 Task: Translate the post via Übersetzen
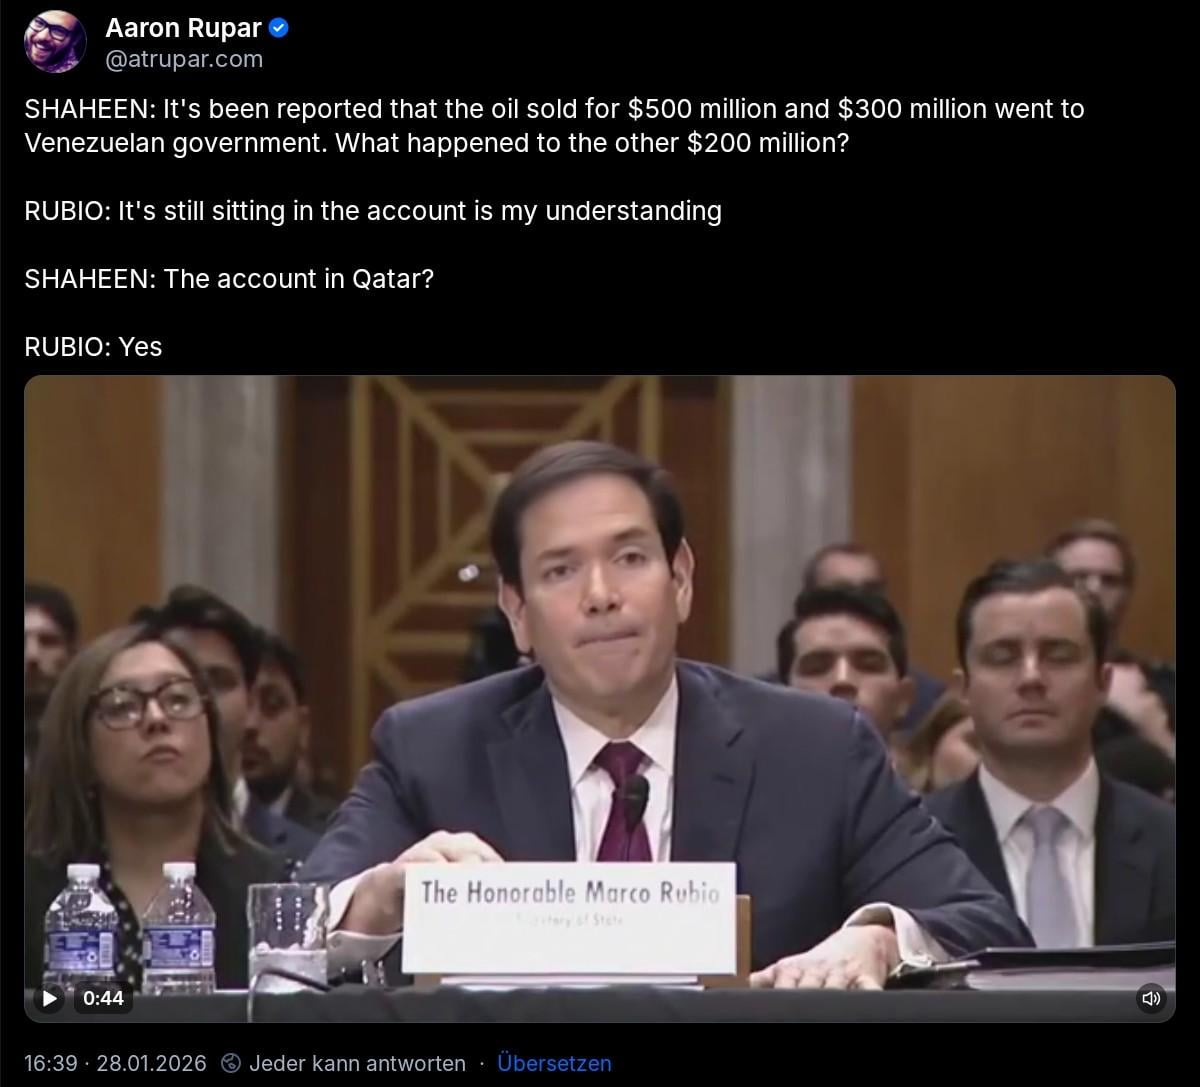point(554,1063)
